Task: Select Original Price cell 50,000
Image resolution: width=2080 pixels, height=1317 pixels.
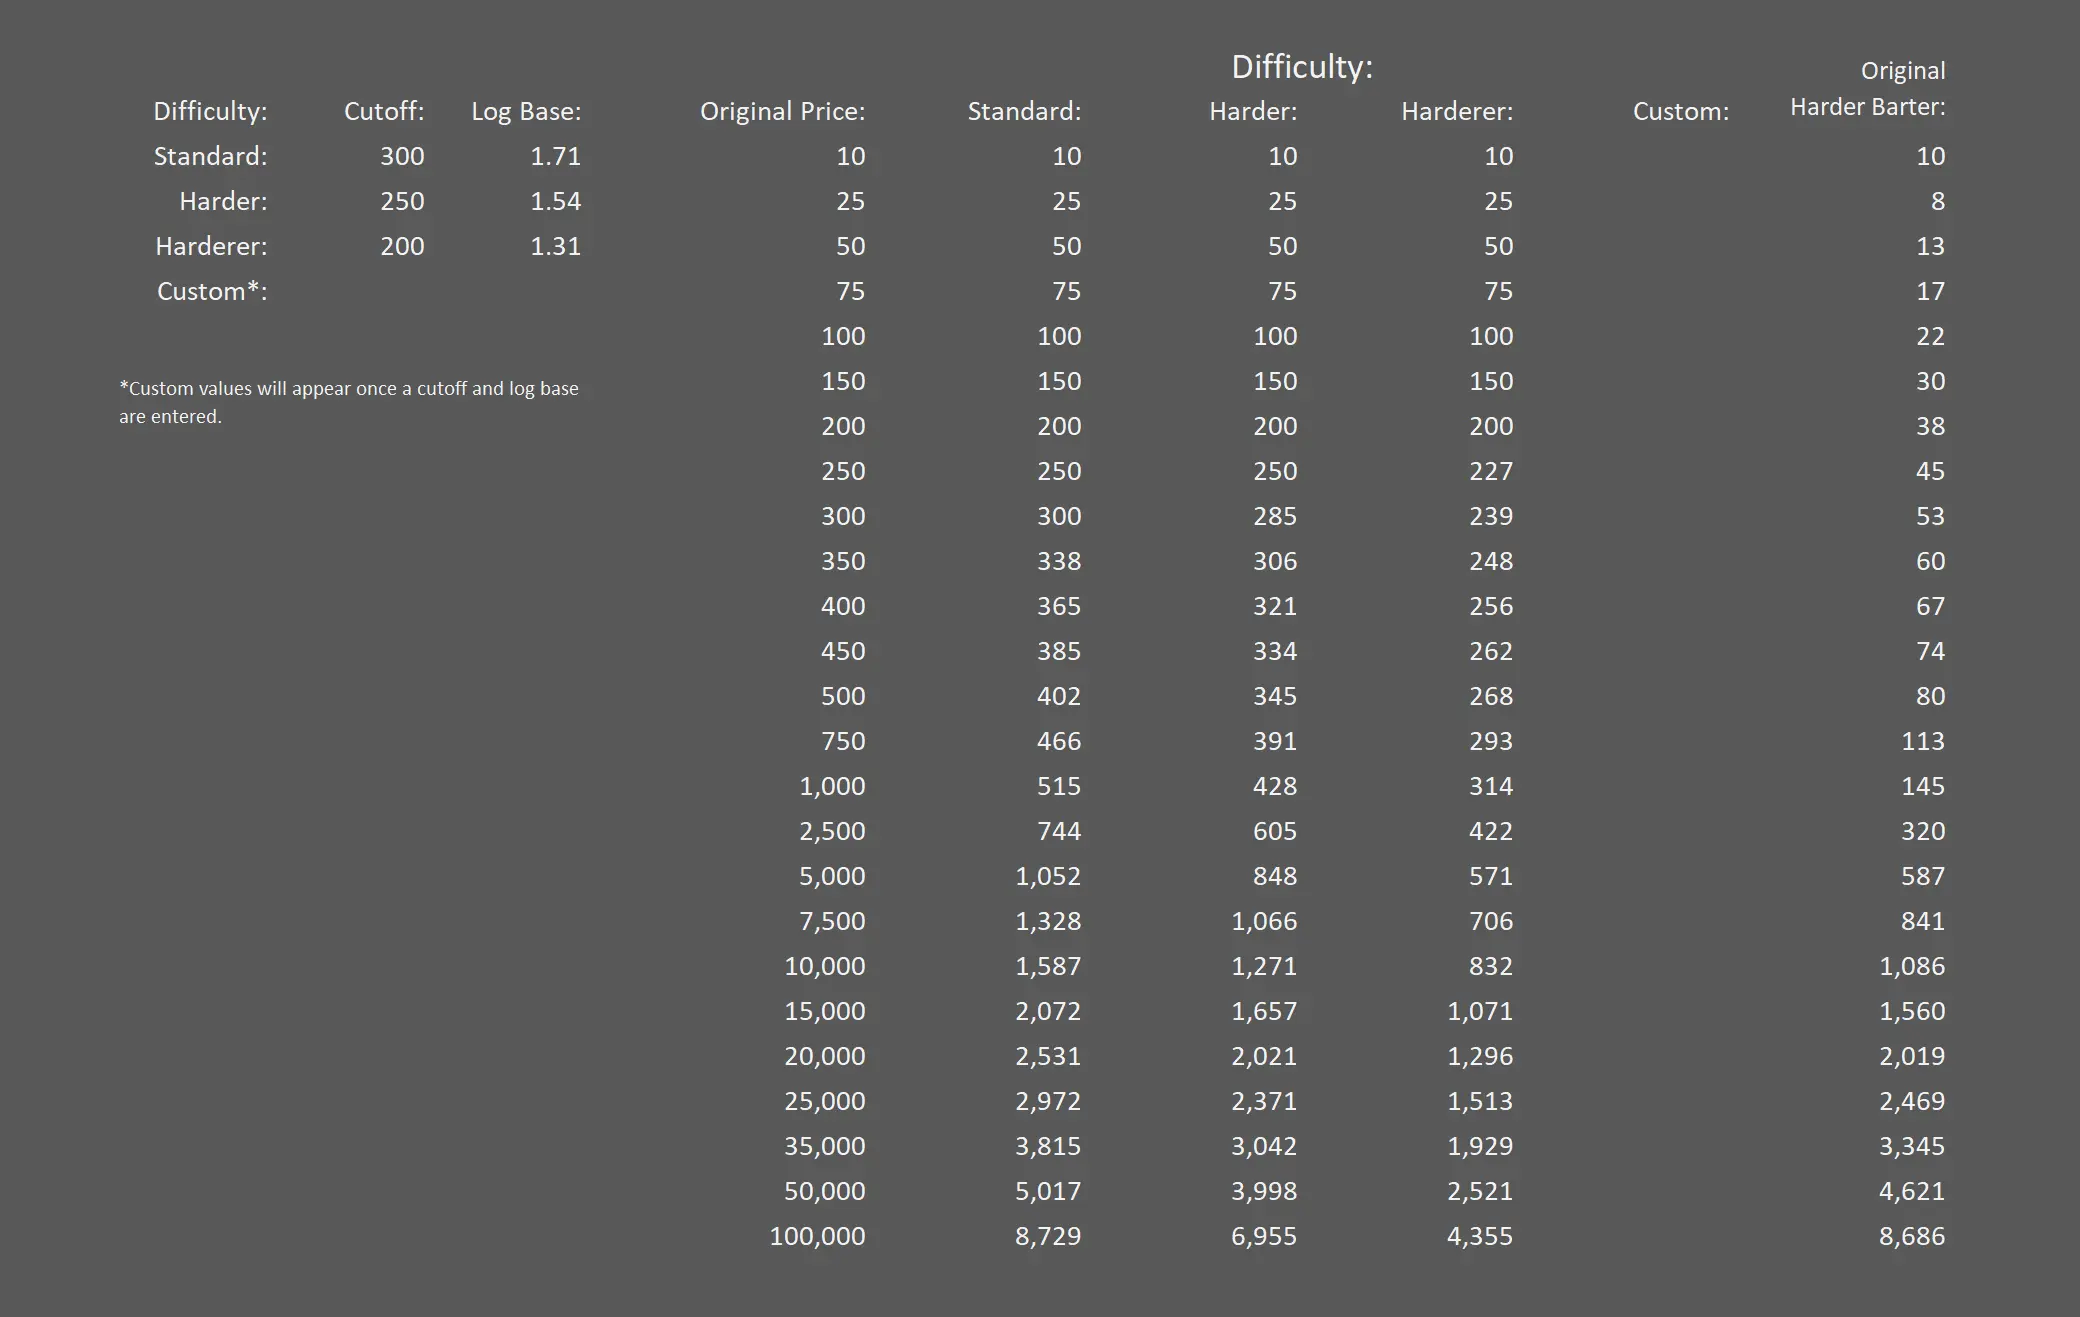Action: tap(825, 1191)
